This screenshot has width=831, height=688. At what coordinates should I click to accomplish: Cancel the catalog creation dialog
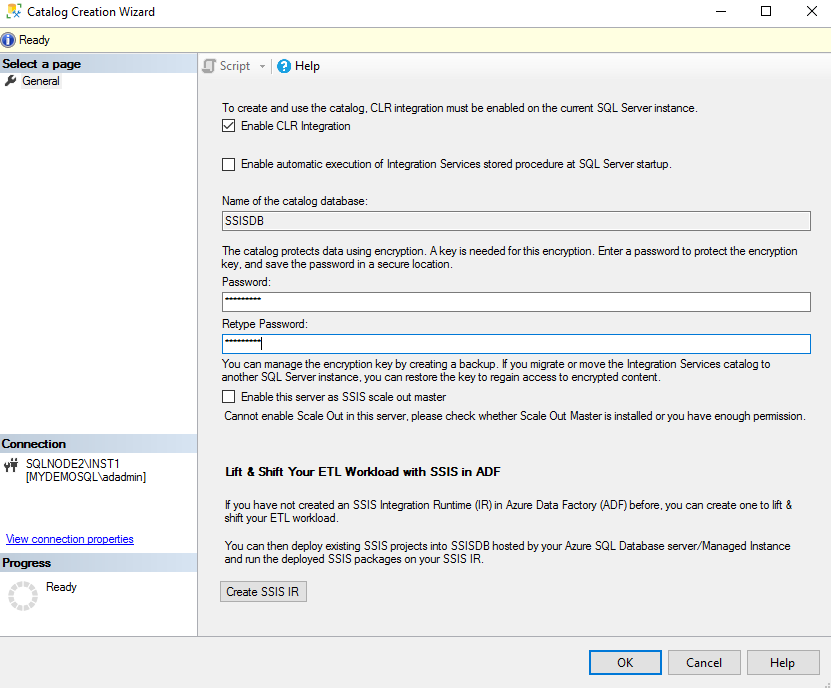point(703,662)
